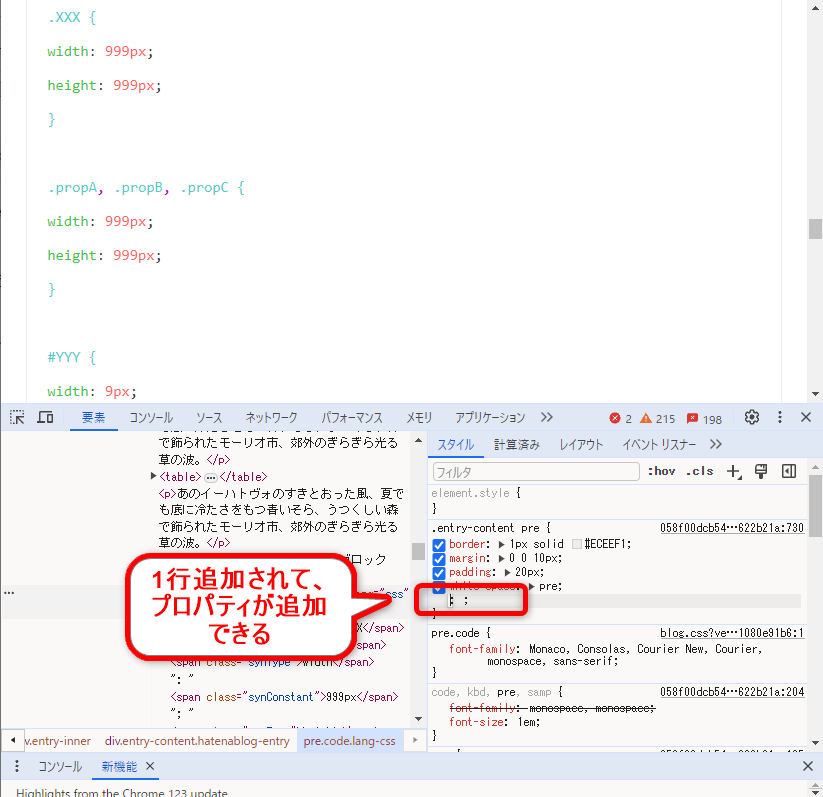Focus the フィルタ styles filter field
Image resolution: width=823 pixels, height=797 pixels.
pos(536,471)
